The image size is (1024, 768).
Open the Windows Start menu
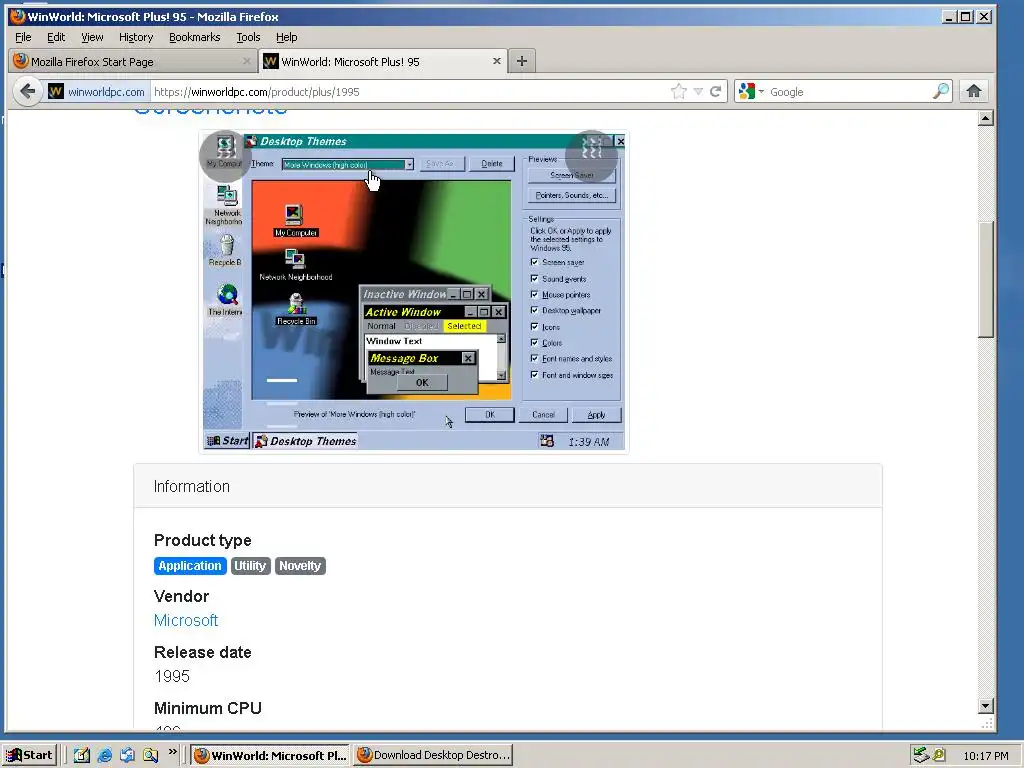coord(30,755)
